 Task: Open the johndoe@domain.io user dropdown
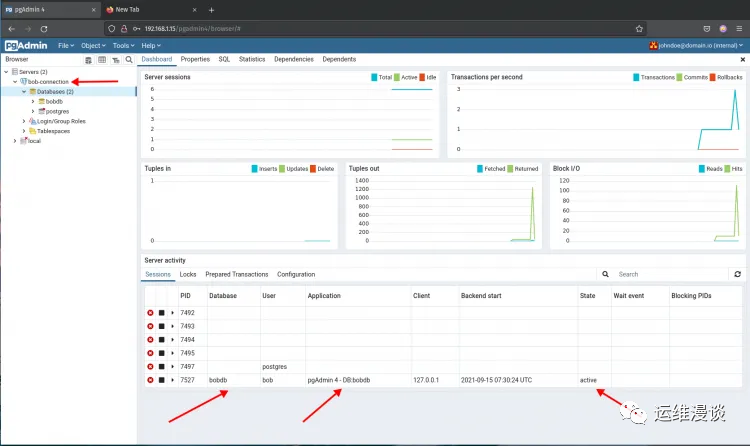pyautogui.click(x=696, y=45)
